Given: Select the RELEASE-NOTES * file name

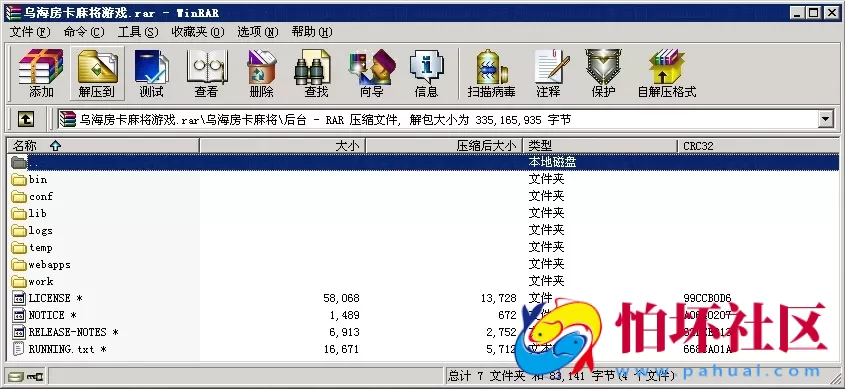Looking at the screenshot, I should coord(73,332).
